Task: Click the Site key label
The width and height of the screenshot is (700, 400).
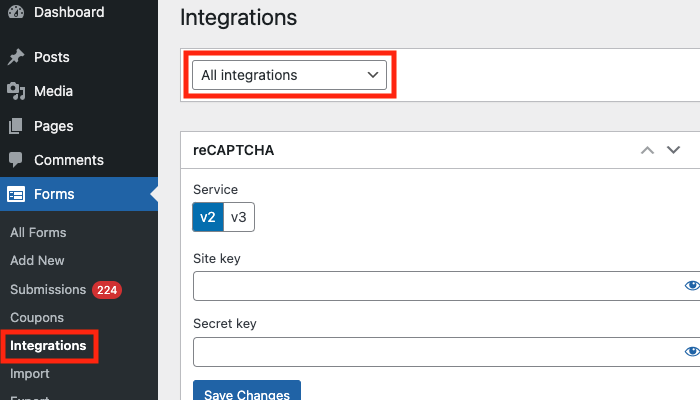Action: [217, 258]
